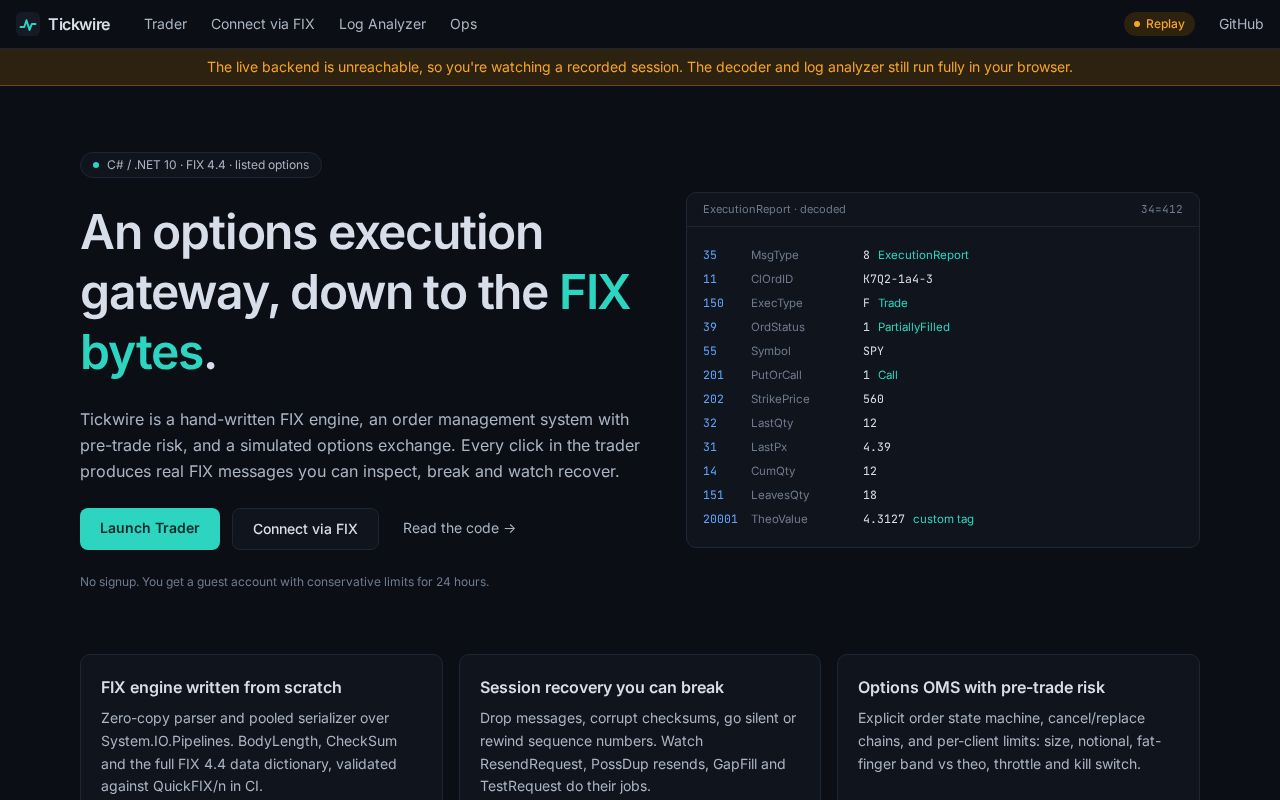Click the TheoValue 4.3127 value
This screenshot has width=1280, height=800.
coord(884,519)
